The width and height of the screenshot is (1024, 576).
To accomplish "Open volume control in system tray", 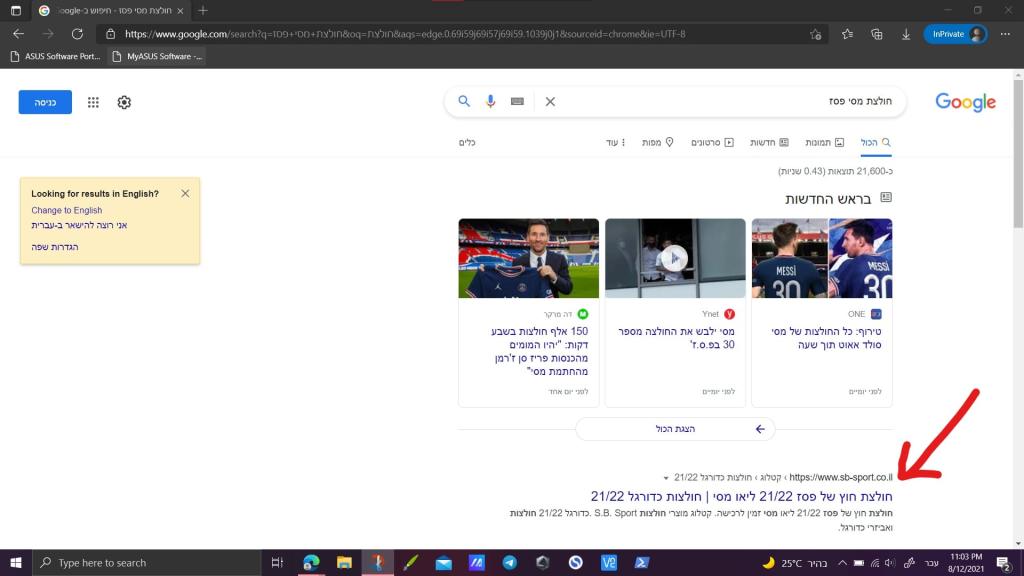I will coord(890,562).
